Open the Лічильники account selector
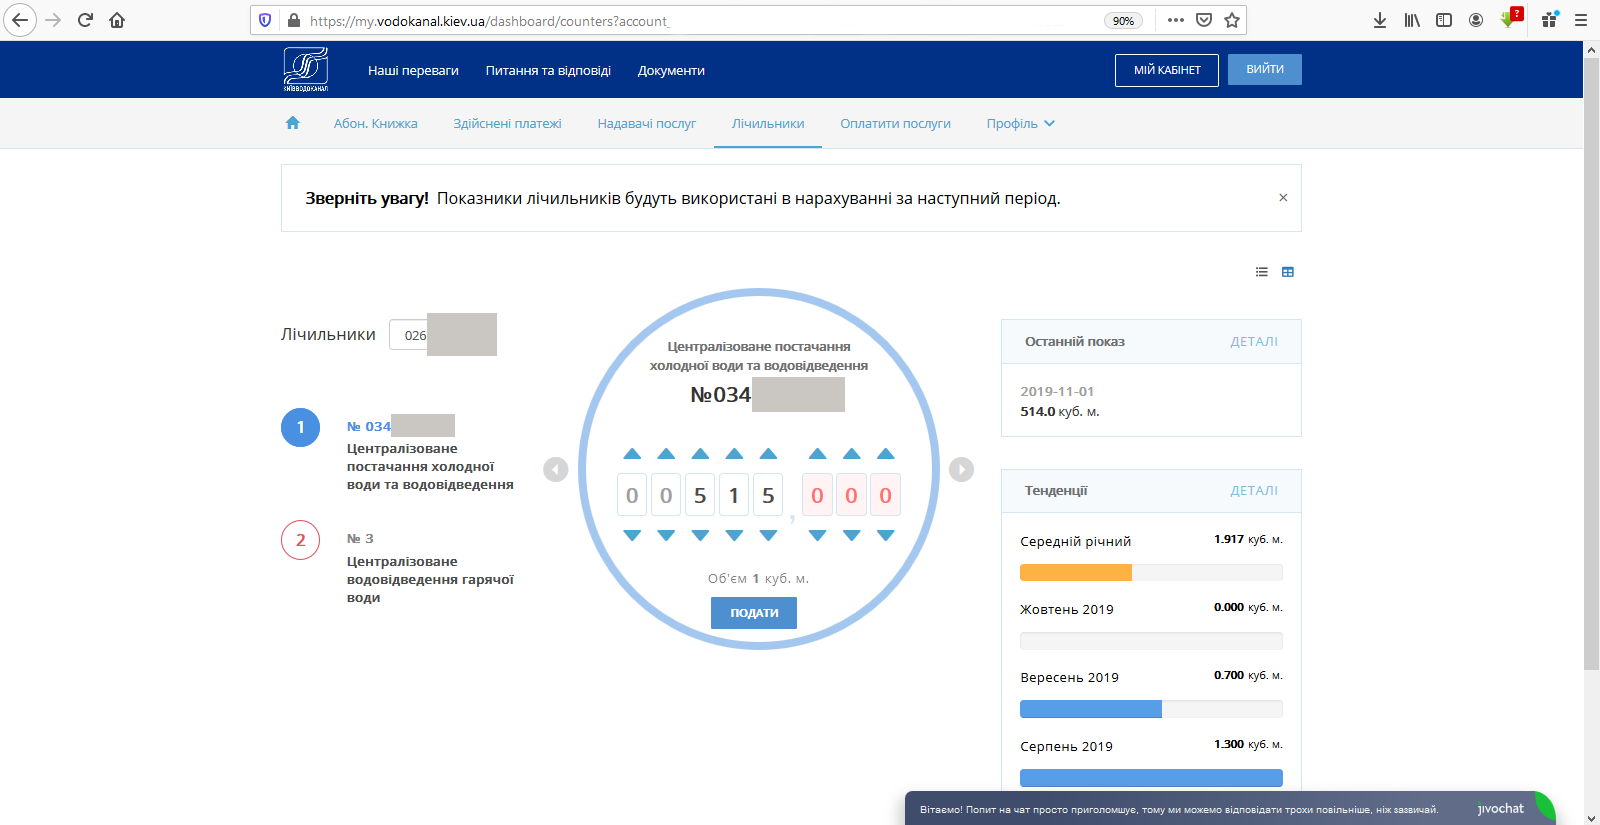1600x825 pixels. (x=442, y=335)
